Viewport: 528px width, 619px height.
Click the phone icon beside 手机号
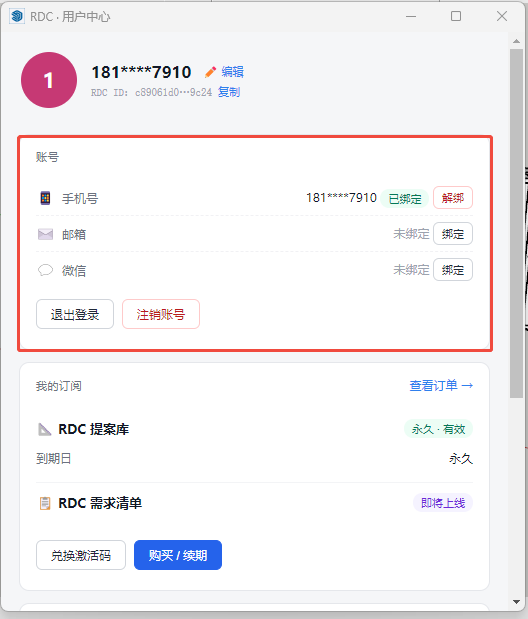coord(45,198)
